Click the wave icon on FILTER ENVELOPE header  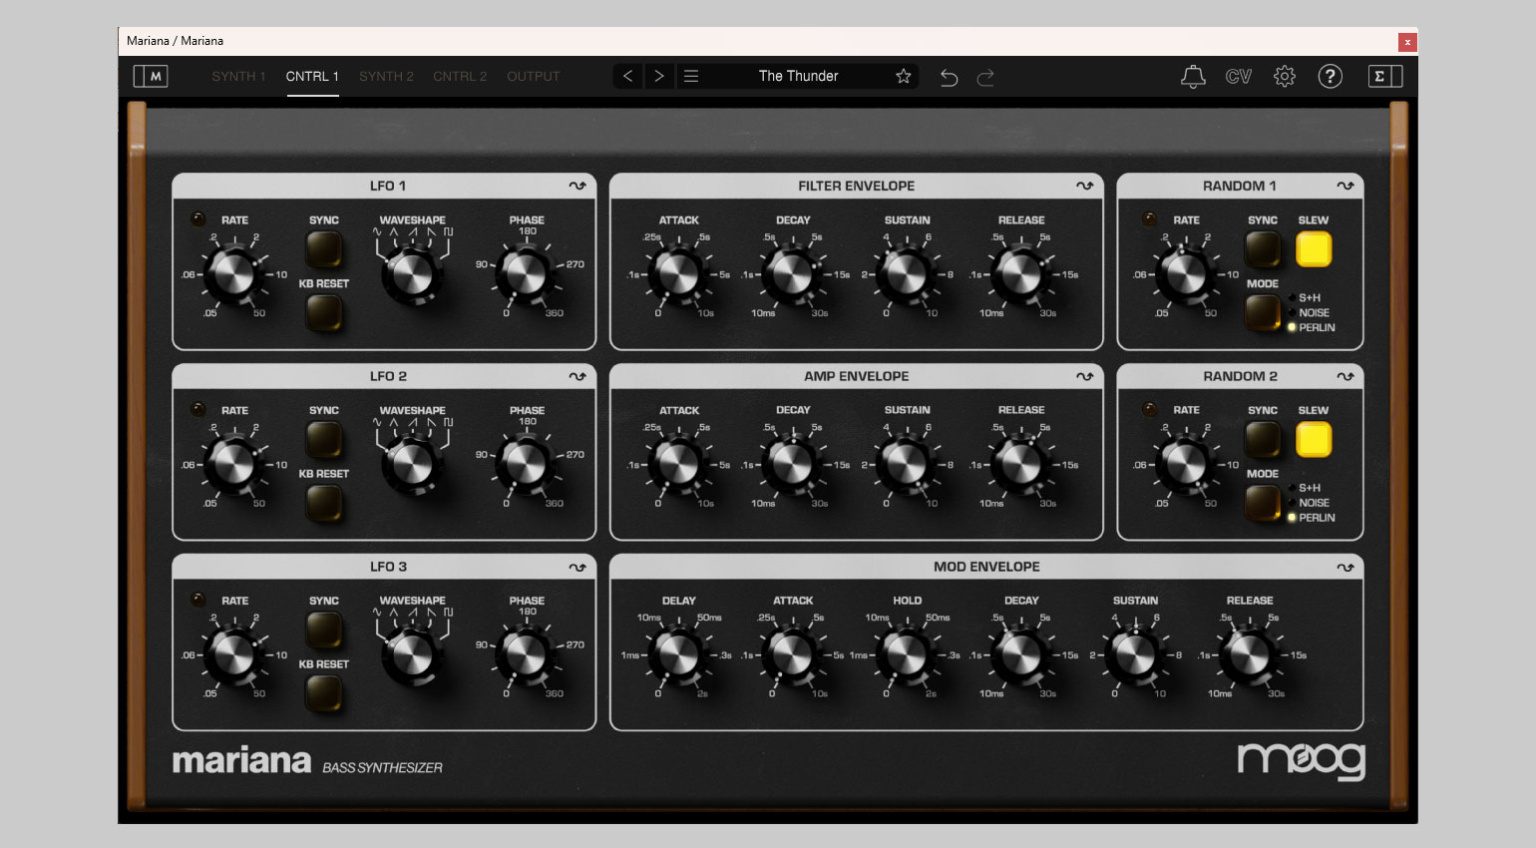pos(1083,185)
